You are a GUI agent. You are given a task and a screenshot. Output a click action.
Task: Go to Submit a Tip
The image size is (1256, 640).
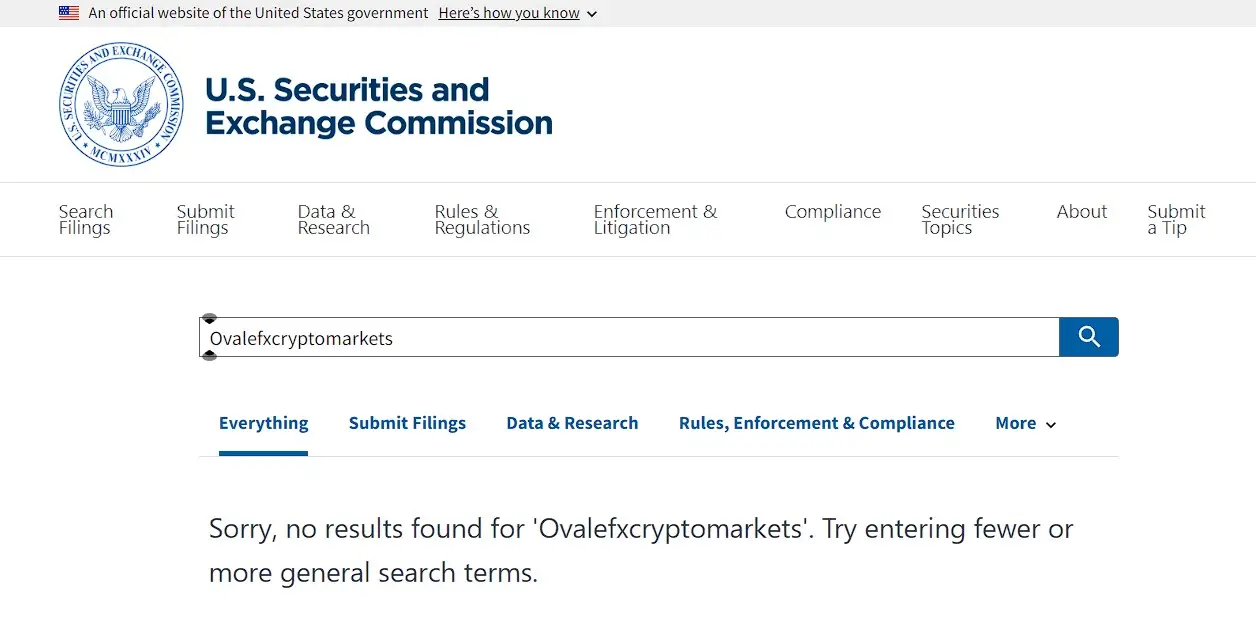1176,219
